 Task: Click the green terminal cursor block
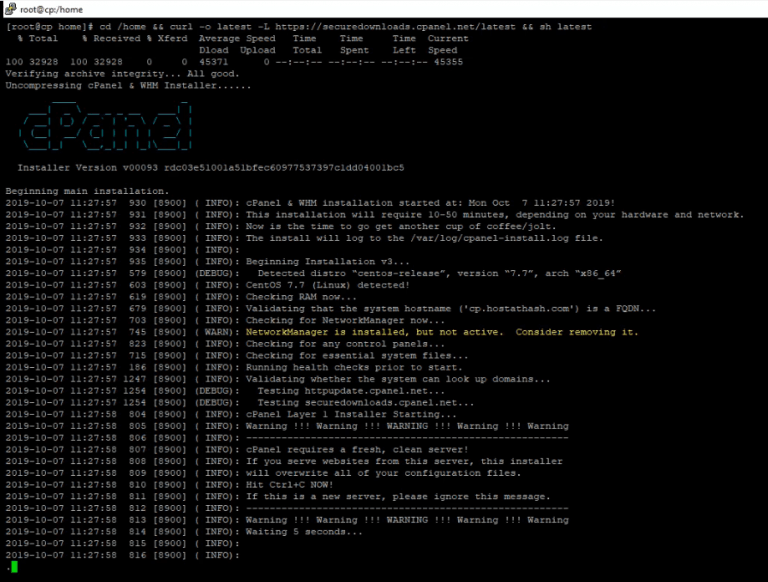(12, 567)
